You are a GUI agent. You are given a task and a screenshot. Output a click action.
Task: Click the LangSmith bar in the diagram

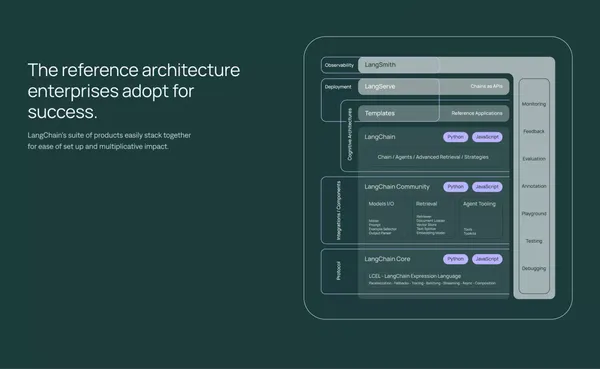coord(456,65)
